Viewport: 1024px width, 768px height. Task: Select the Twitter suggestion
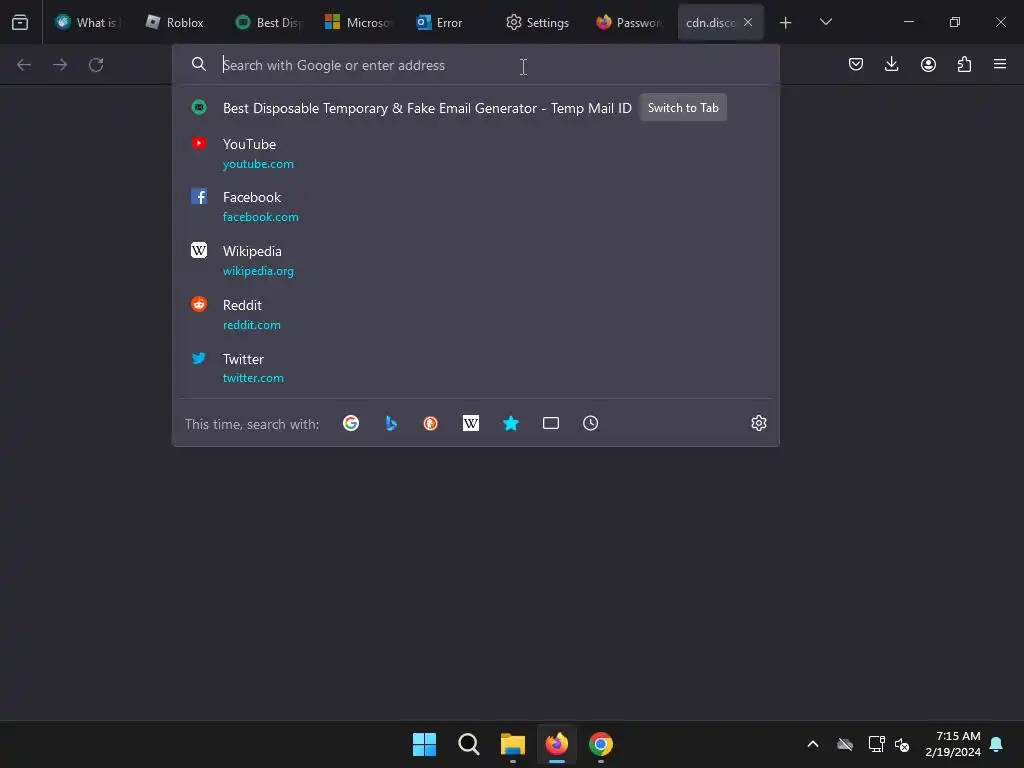point(475,368)
